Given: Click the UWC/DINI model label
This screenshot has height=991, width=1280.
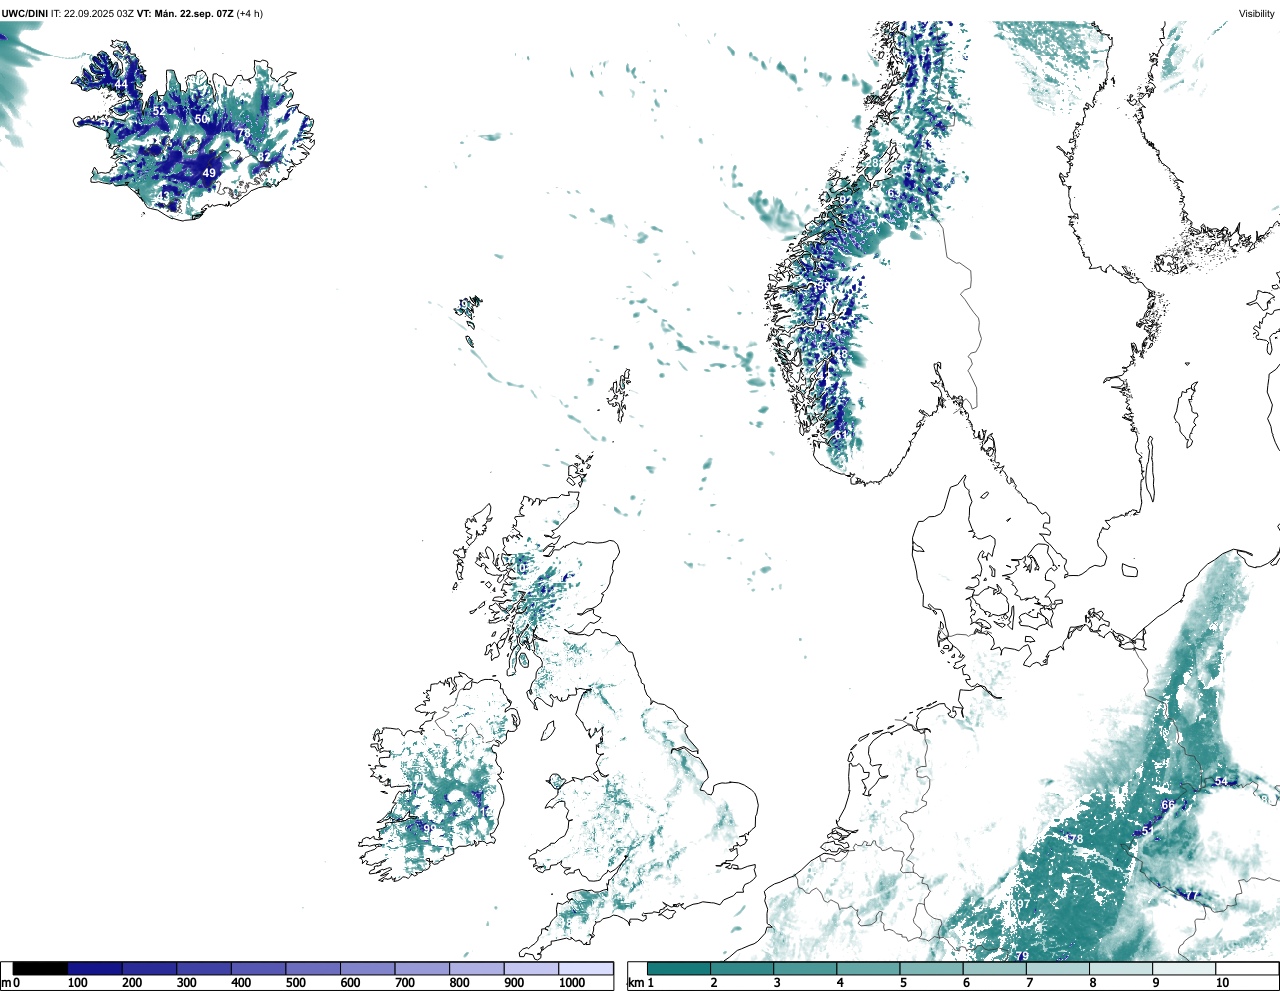Looking at the screenshot, I should (x=25, y=14).
